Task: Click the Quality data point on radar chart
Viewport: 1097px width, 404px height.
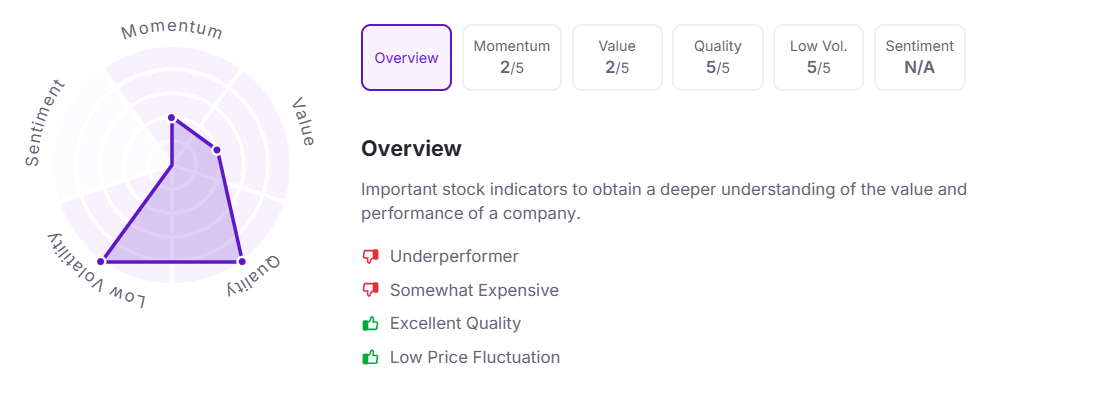Action: pos(241,261)
